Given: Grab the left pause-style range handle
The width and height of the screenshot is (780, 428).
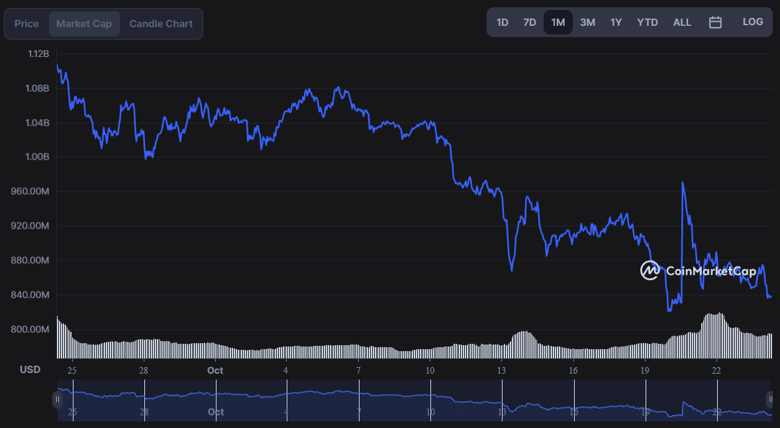Looking at the screenshot, I should [58, 399].
